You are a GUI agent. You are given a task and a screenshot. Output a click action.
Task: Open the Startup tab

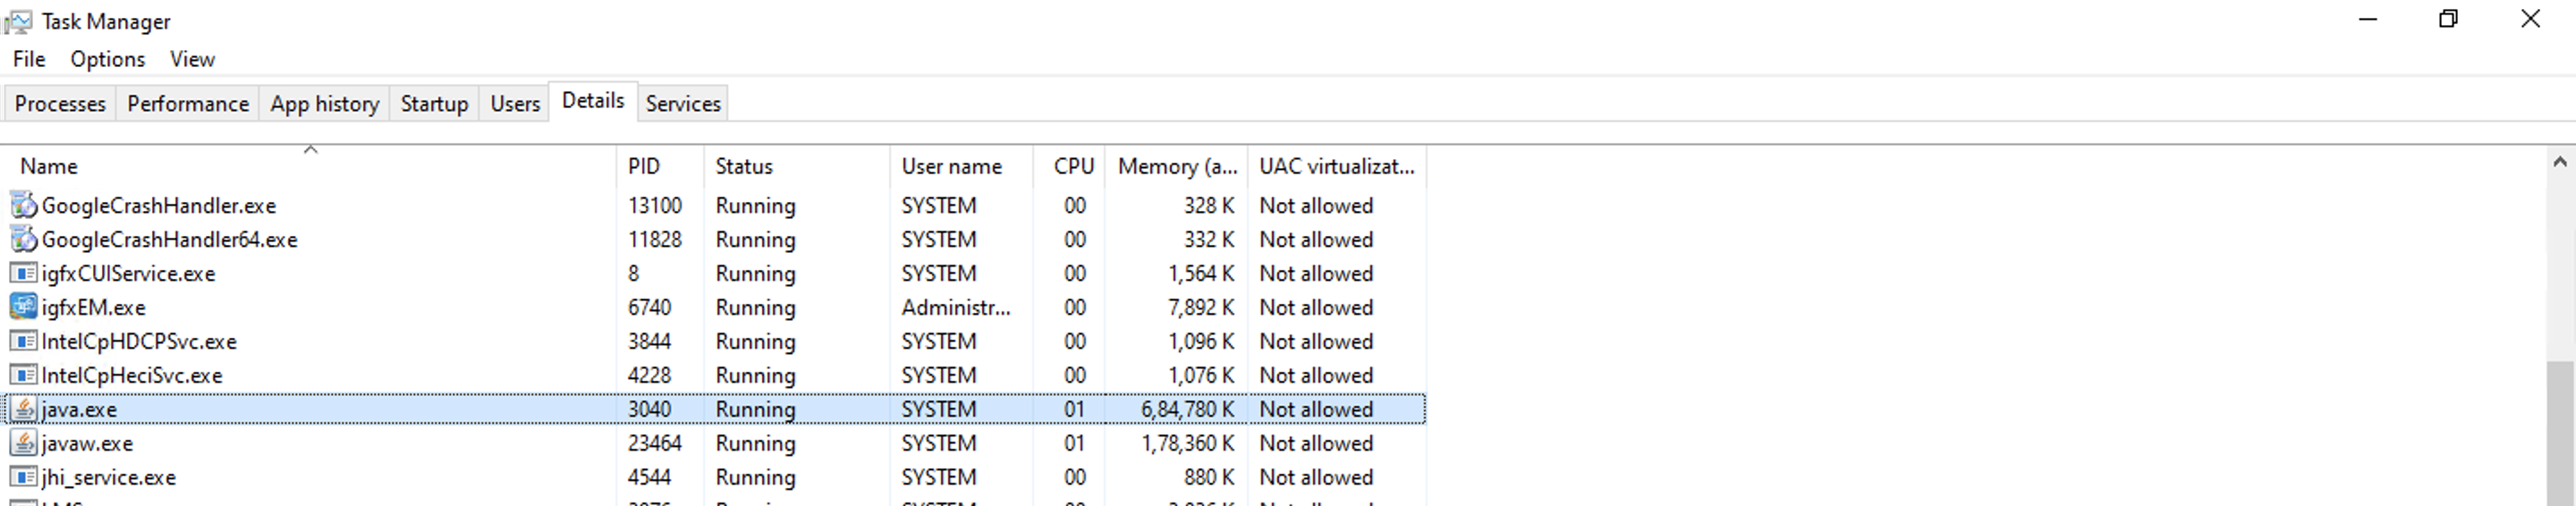pyautogui.click(x=434, y=104)
